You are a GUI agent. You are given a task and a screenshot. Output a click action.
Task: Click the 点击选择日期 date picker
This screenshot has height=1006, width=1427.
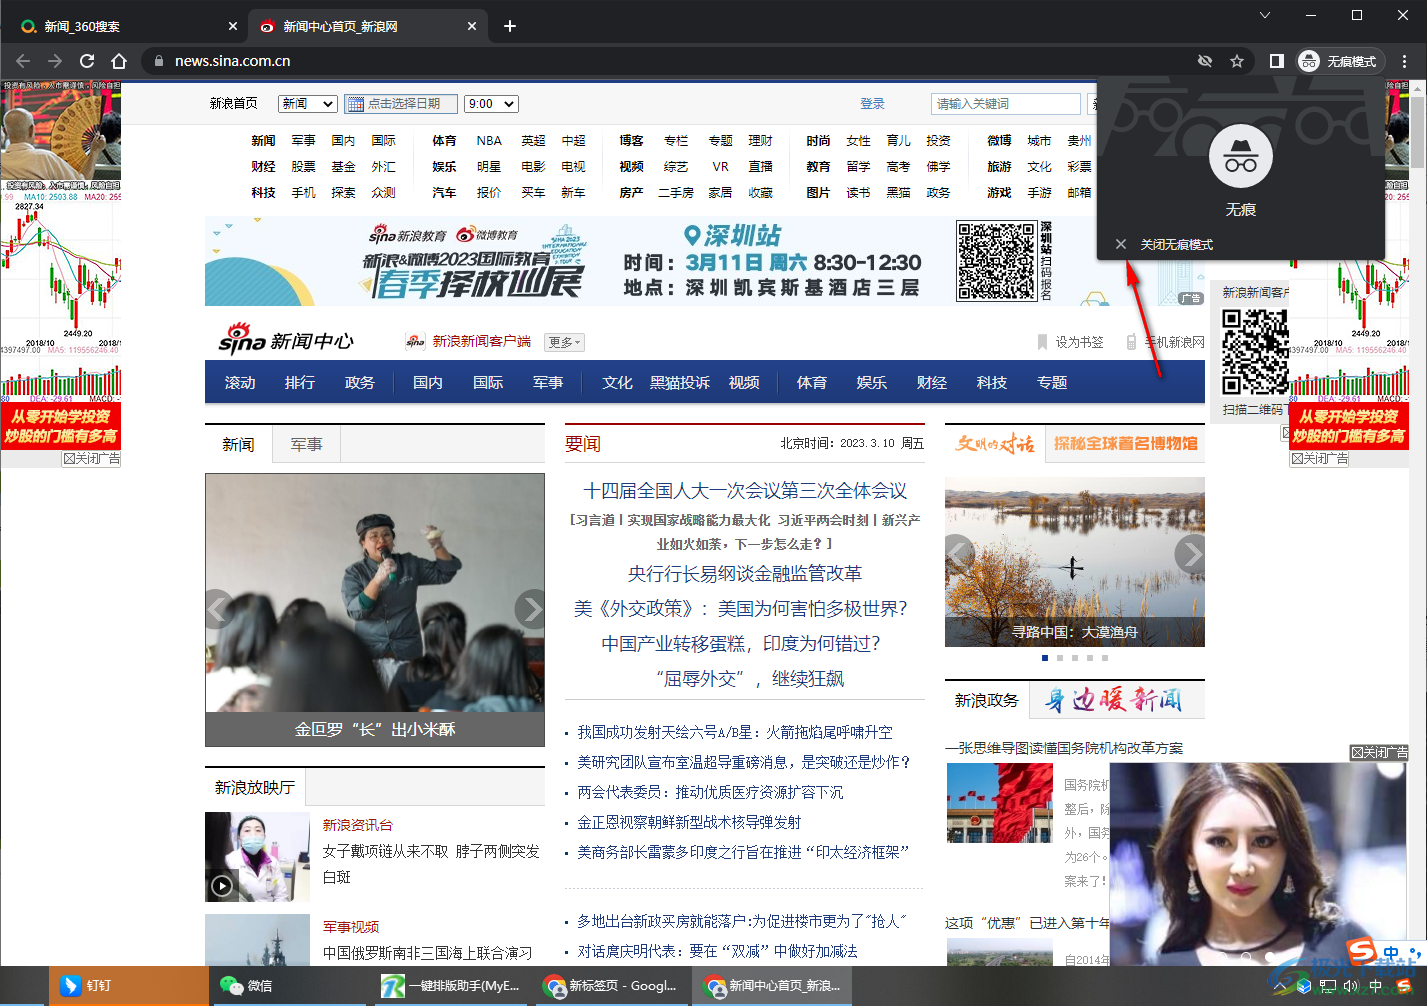(401, 104)
